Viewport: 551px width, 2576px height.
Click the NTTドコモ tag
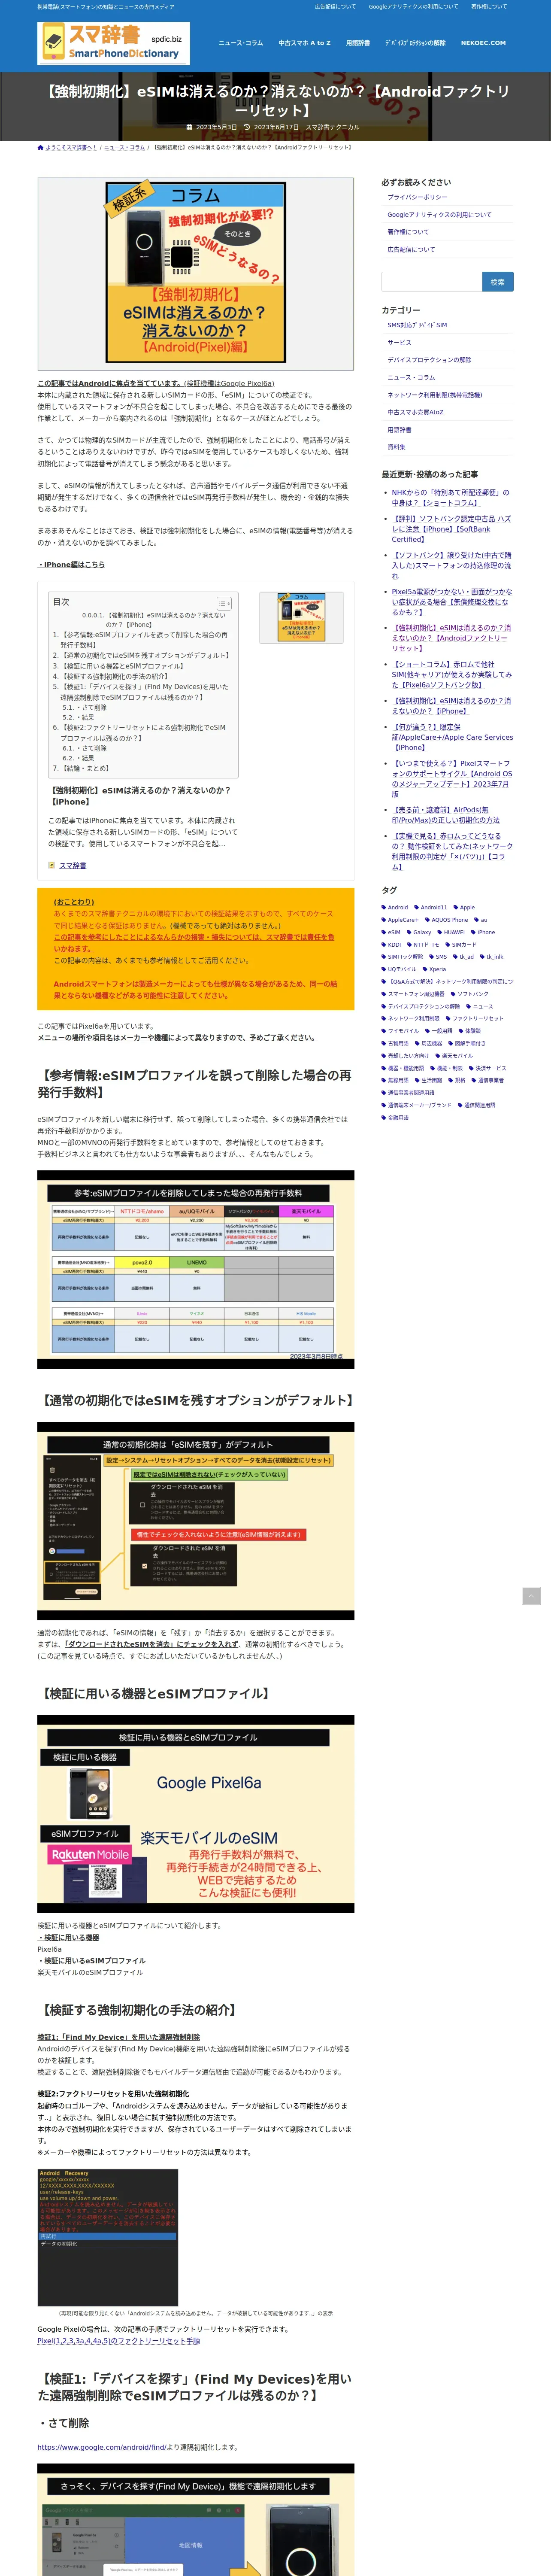423,944
